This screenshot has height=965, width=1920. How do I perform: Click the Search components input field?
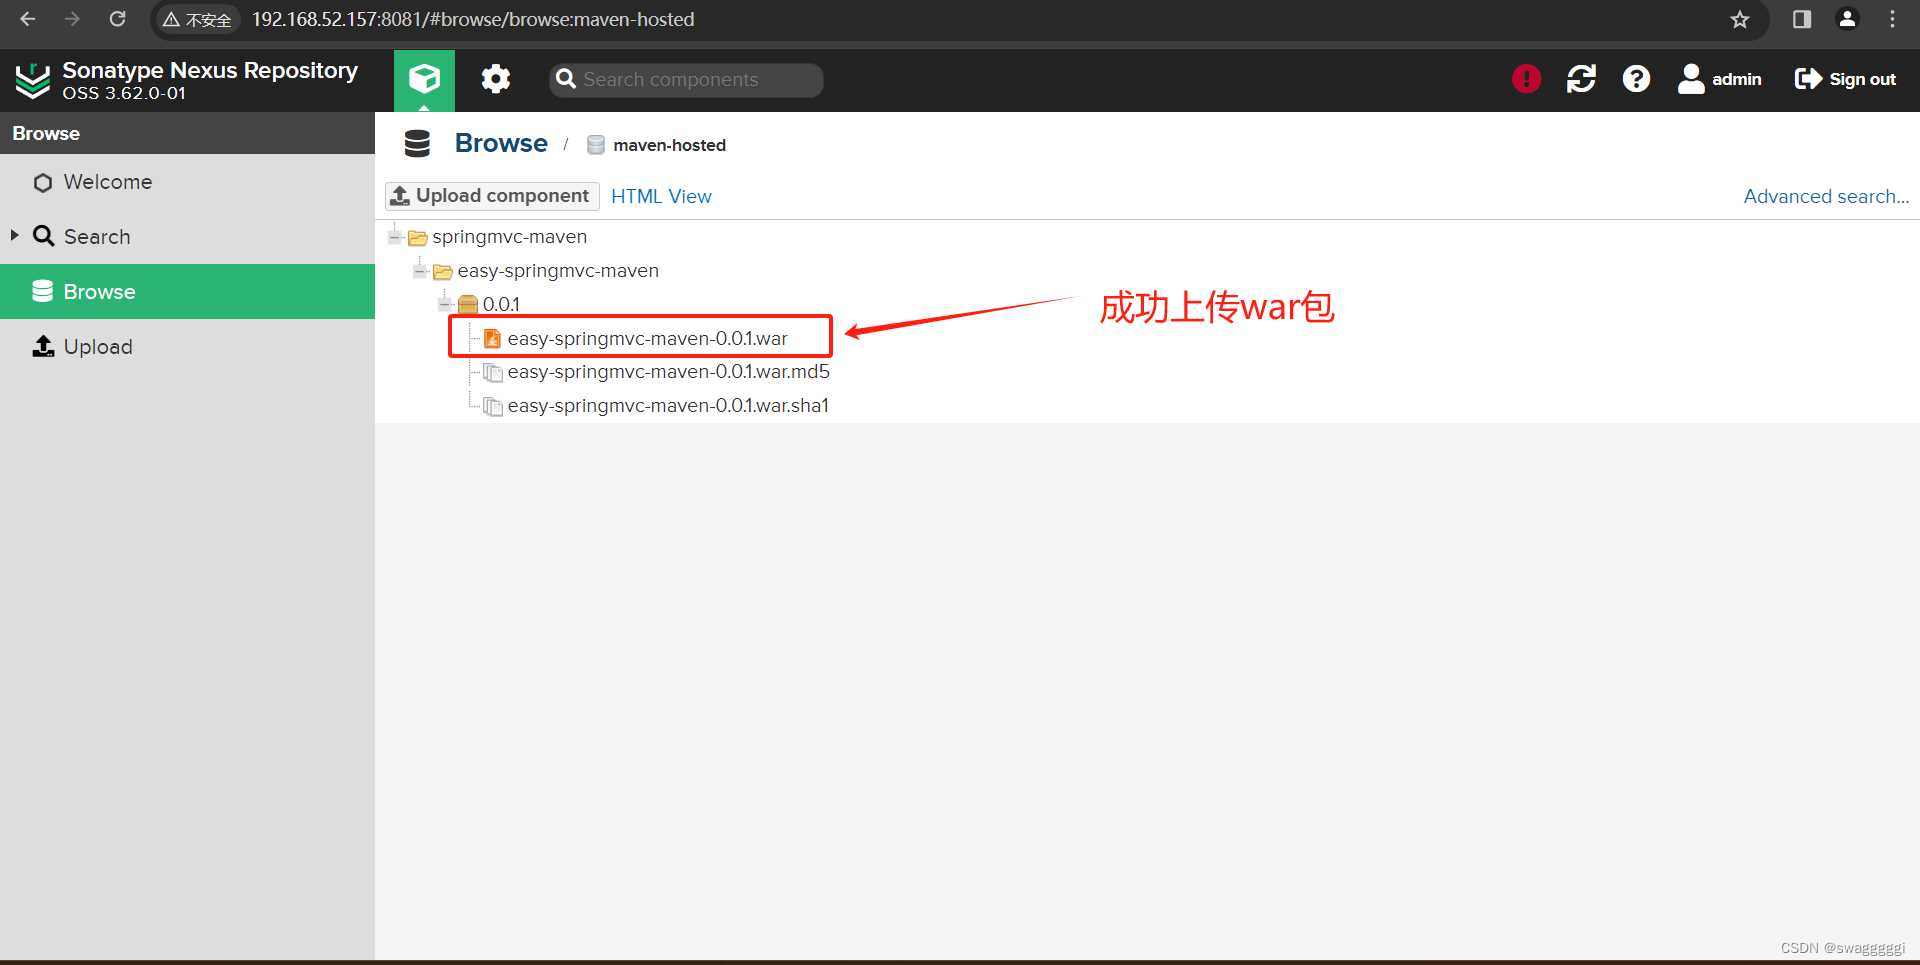coord(686,79)
